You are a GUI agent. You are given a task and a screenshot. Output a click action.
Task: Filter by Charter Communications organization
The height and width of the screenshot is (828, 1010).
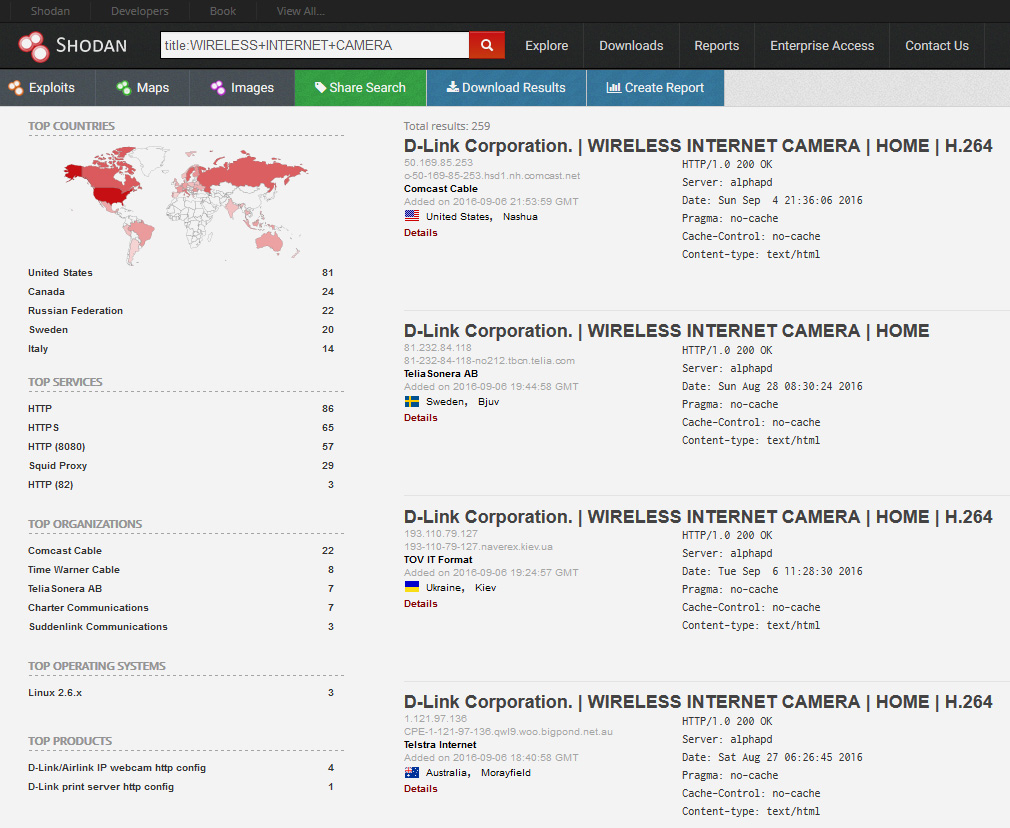(88, 608)
